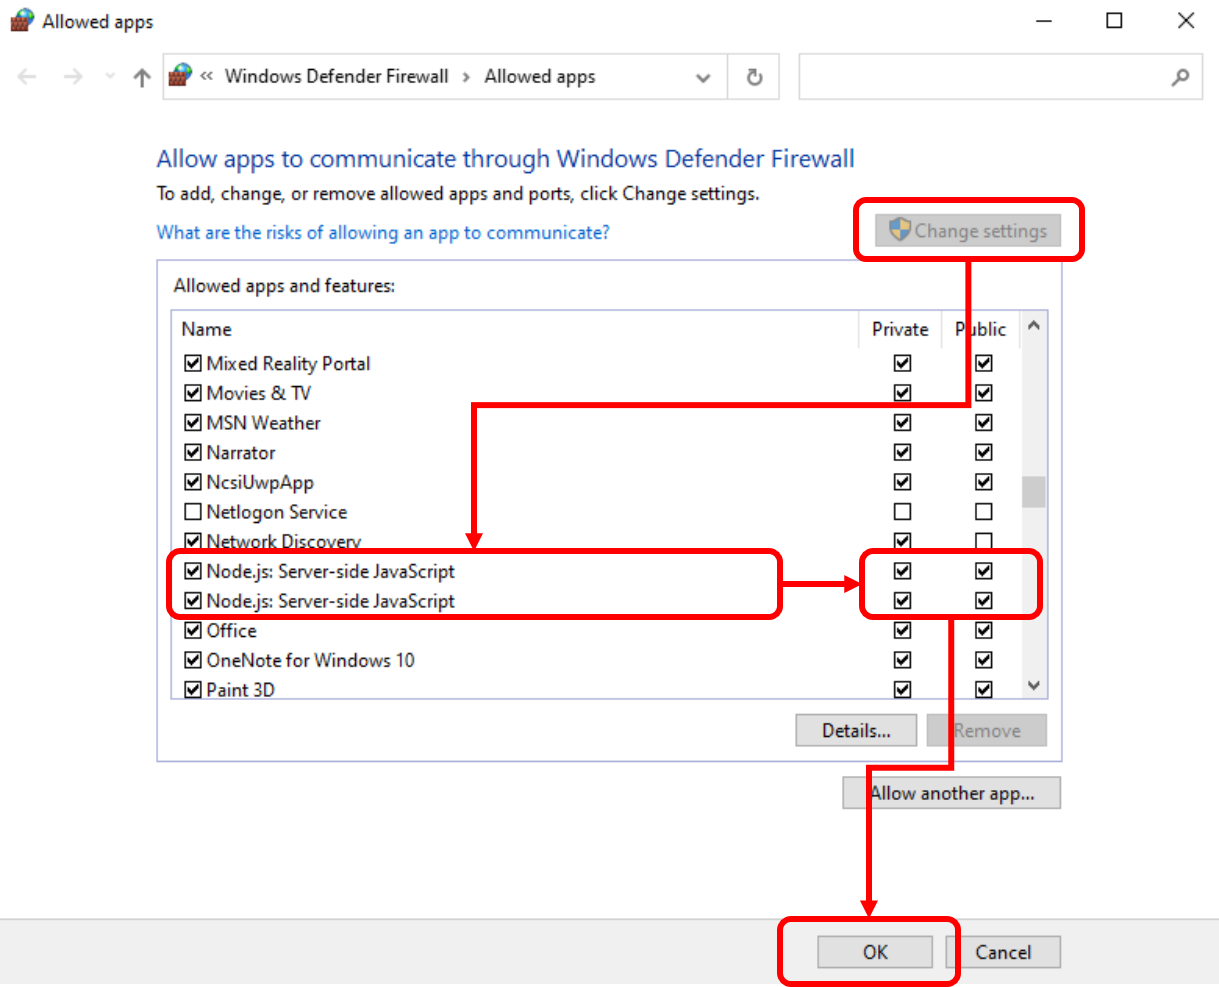Select the OneNote for Windows 10 row

coord(311,660)
